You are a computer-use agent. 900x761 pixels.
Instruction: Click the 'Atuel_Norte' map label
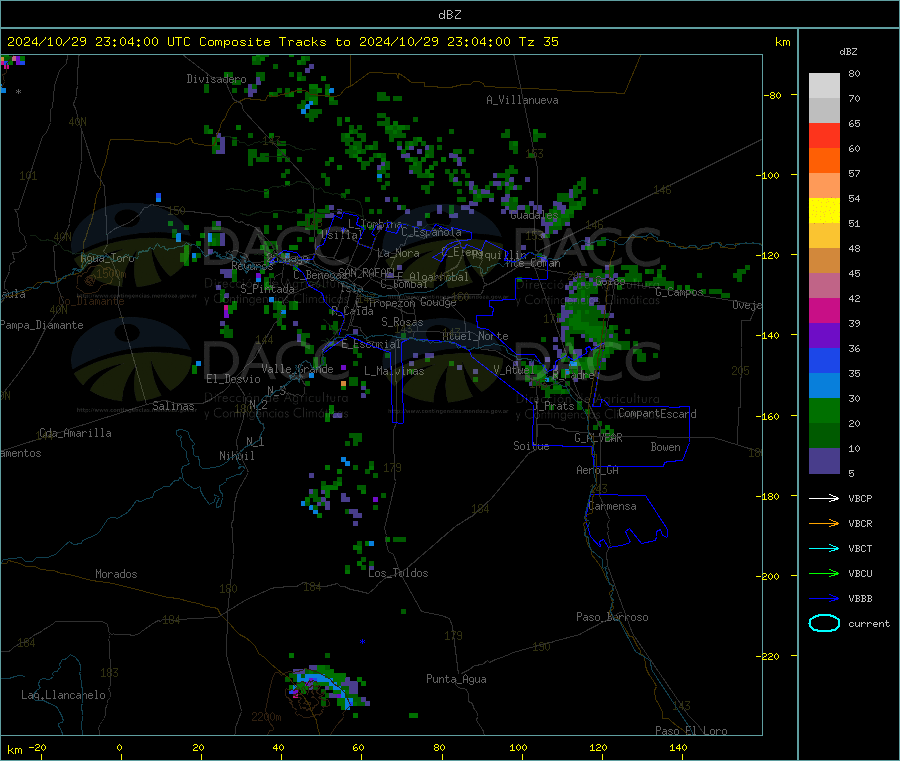pyautogui.click(x=475, y=336)
